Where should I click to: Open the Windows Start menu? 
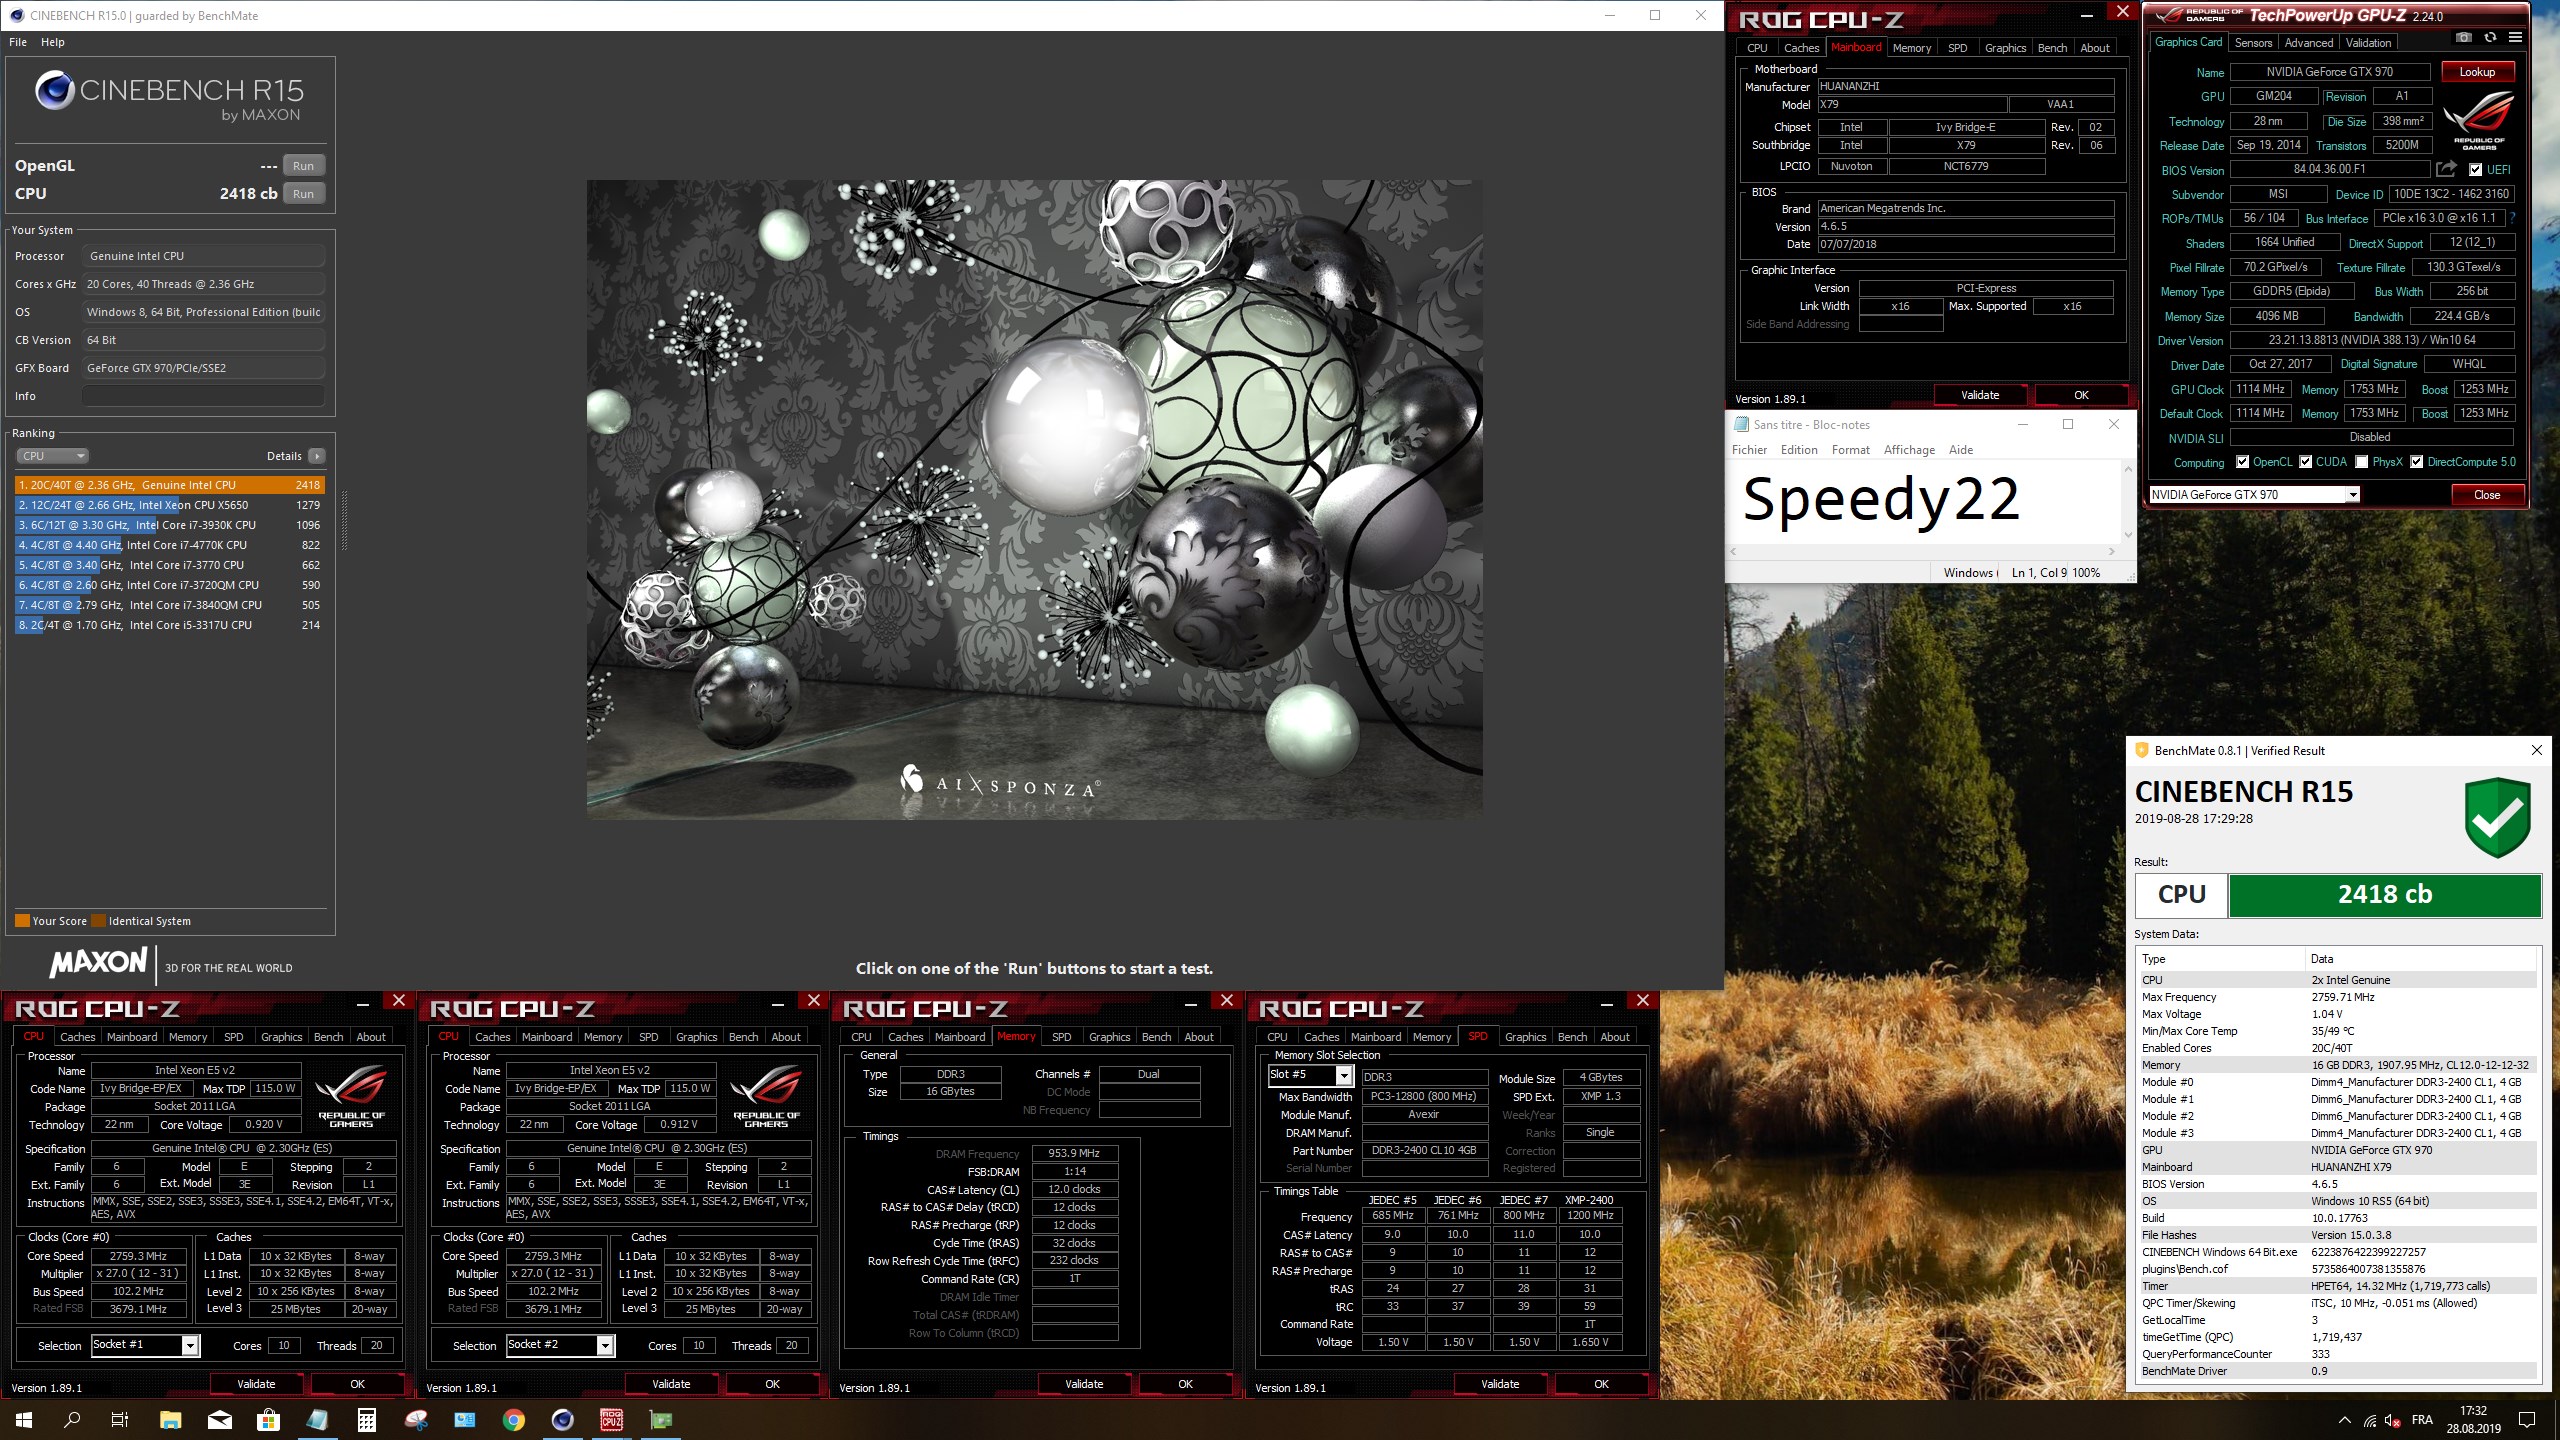click(x=24, y=1420)
